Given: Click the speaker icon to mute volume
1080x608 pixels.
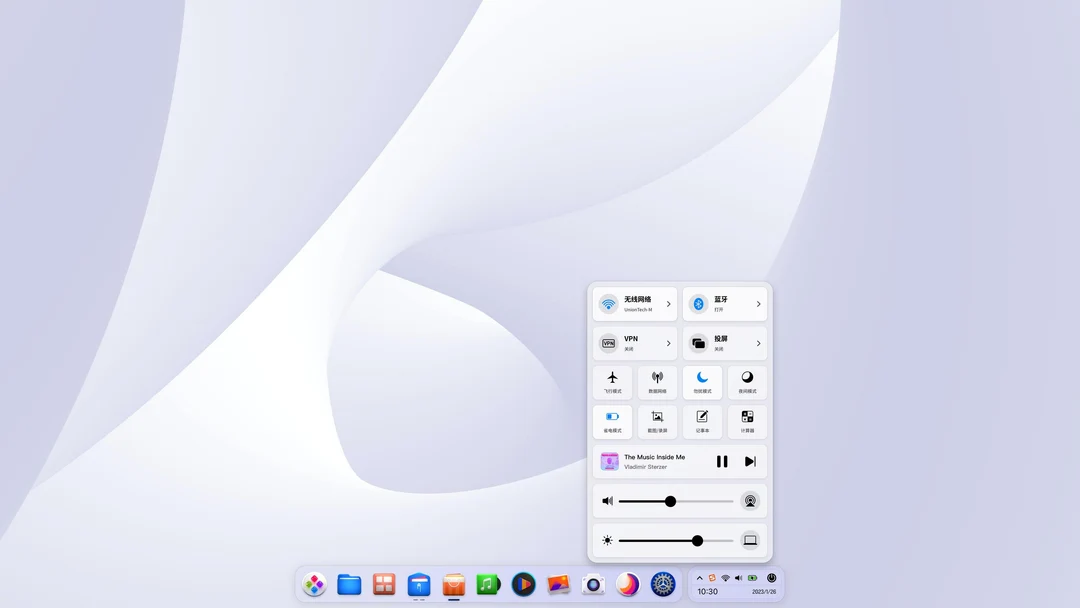Looking at the screenshot, I should click(x=607, y=501).
